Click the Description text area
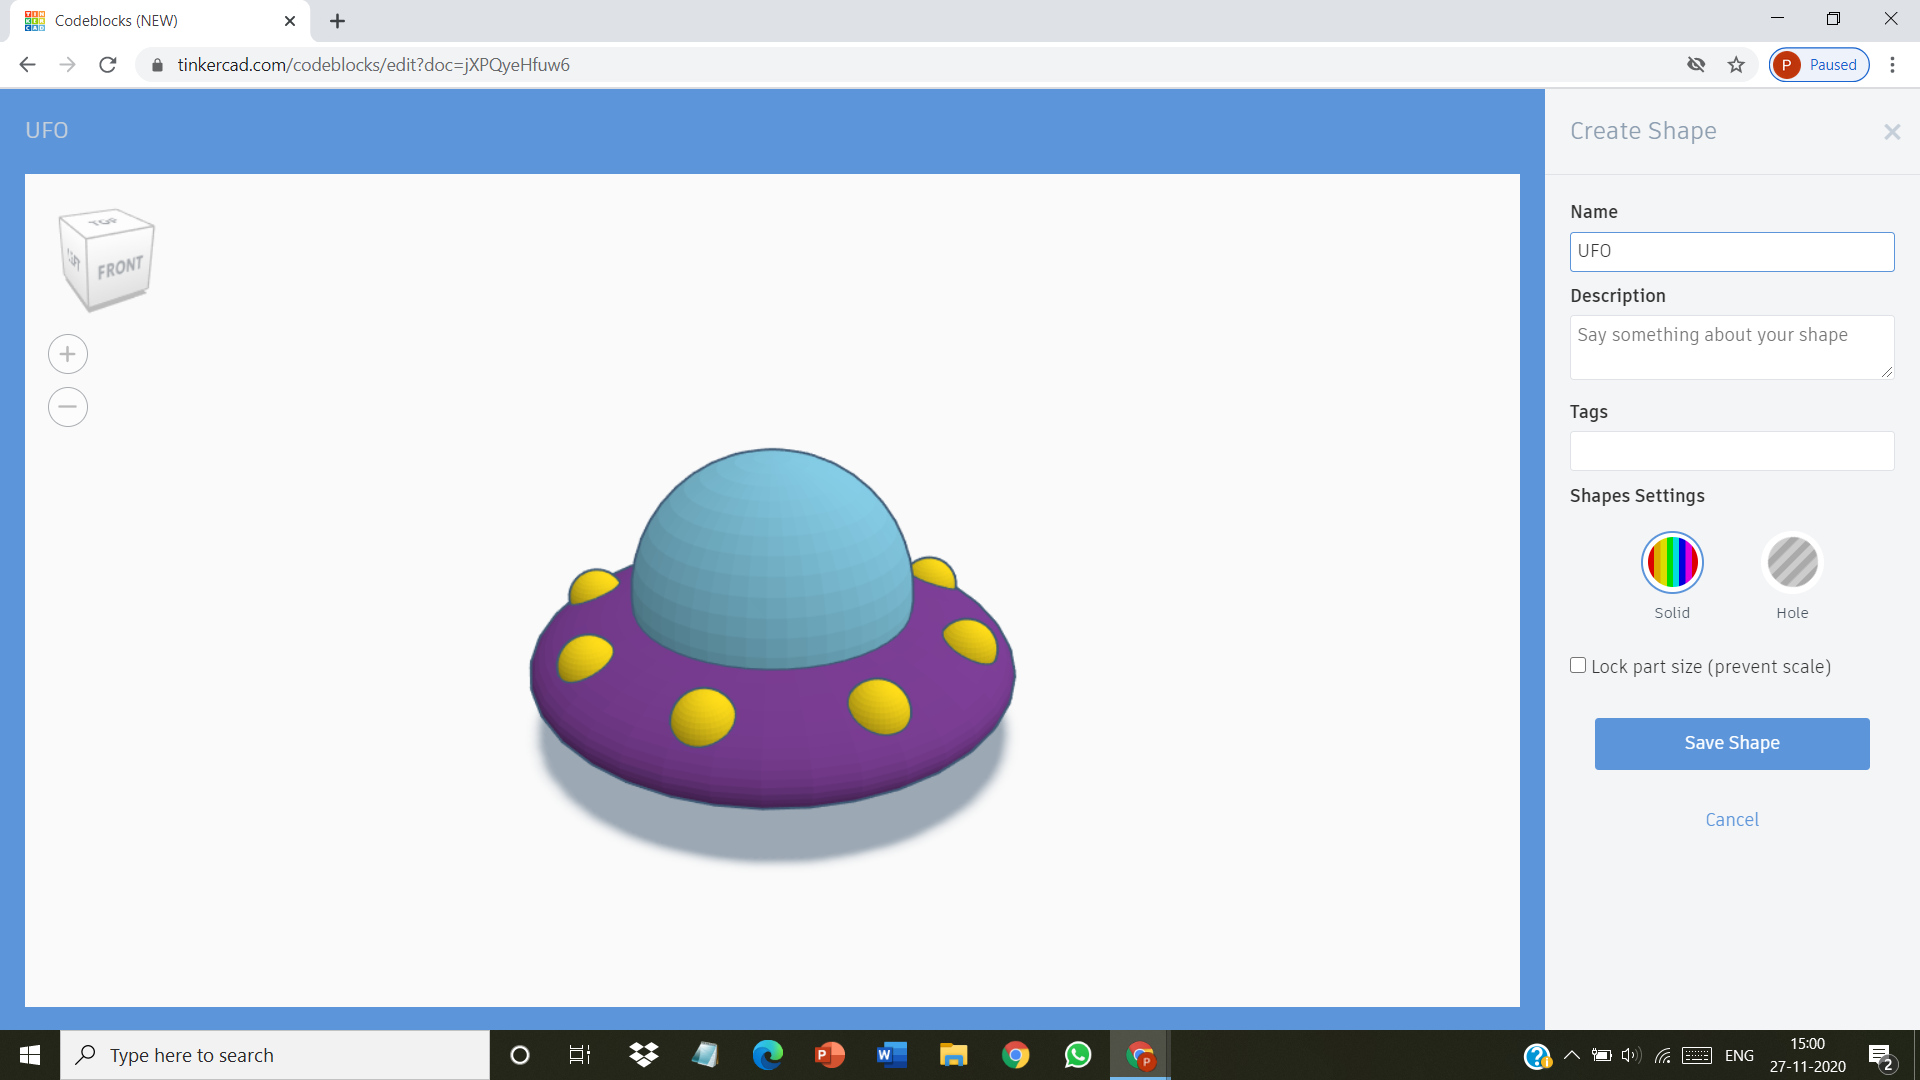The image size is (1920, 1080). 1731,347
